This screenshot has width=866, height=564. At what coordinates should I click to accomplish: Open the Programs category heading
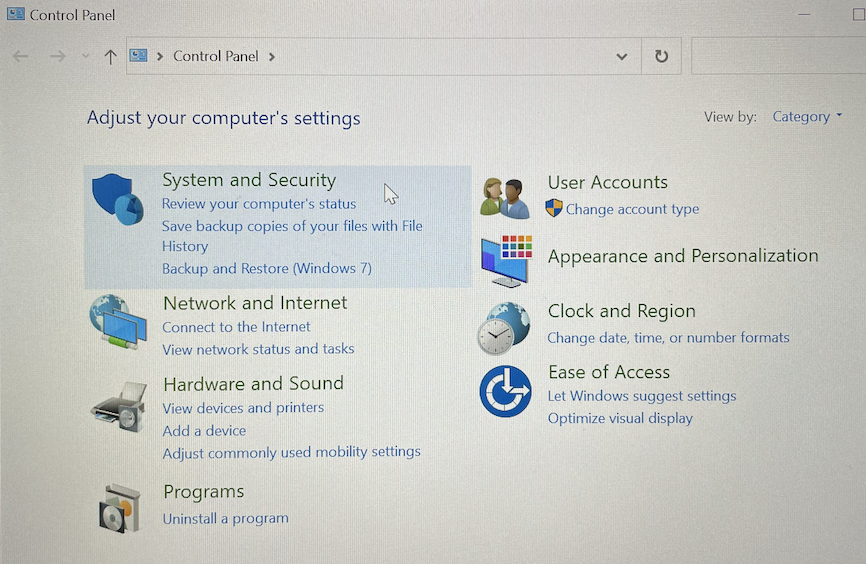204,492
